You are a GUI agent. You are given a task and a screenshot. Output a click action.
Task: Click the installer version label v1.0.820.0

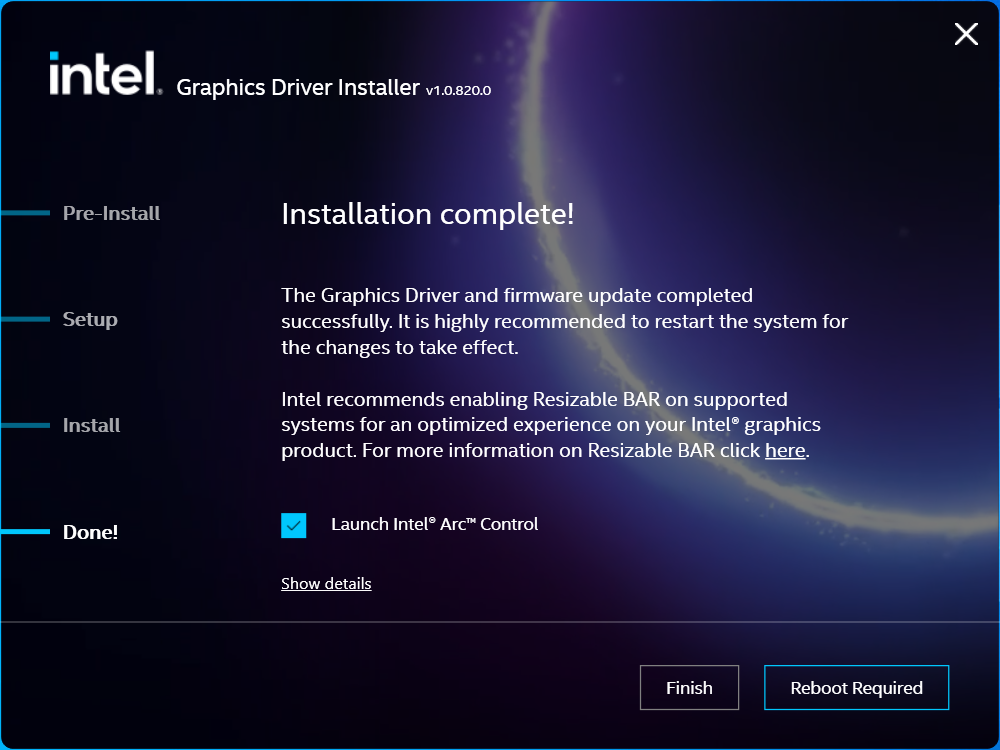tap(458, 92)
